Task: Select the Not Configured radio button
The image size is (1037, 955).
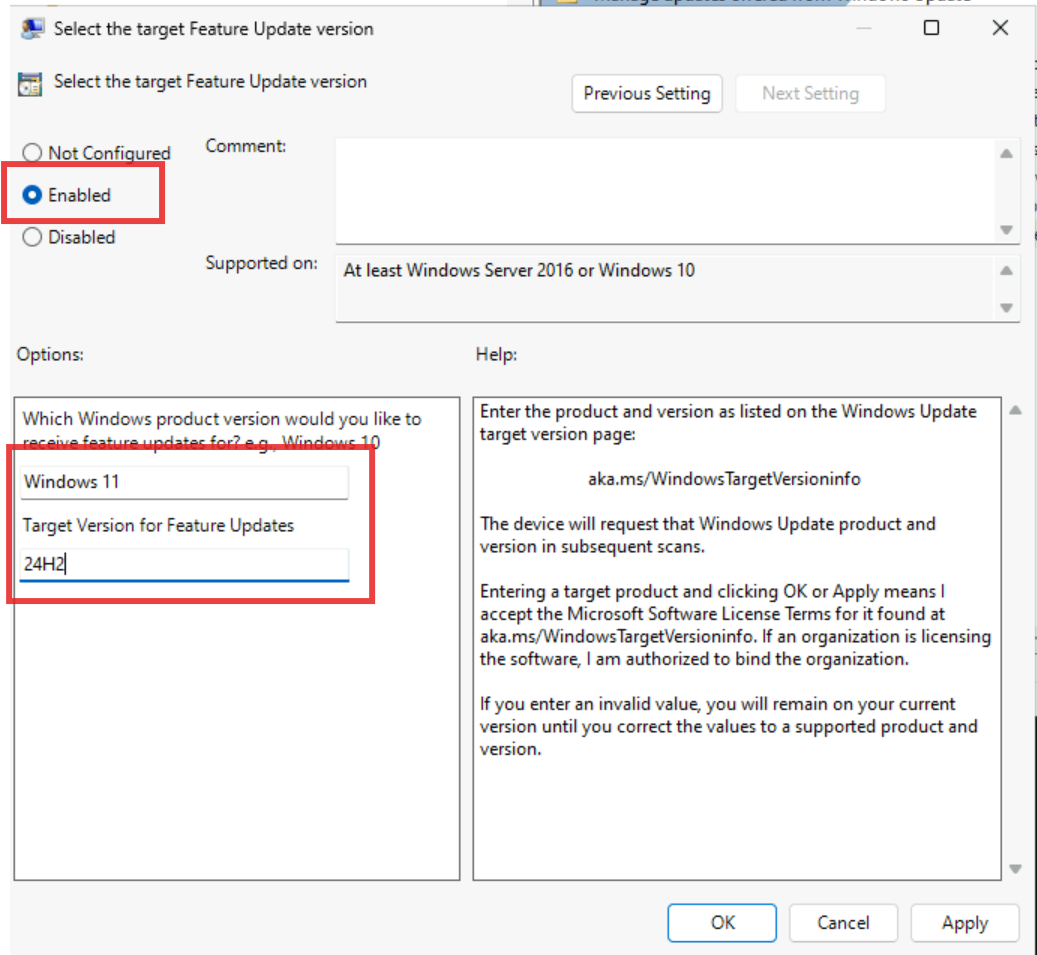Action: [x=31, y=152]
